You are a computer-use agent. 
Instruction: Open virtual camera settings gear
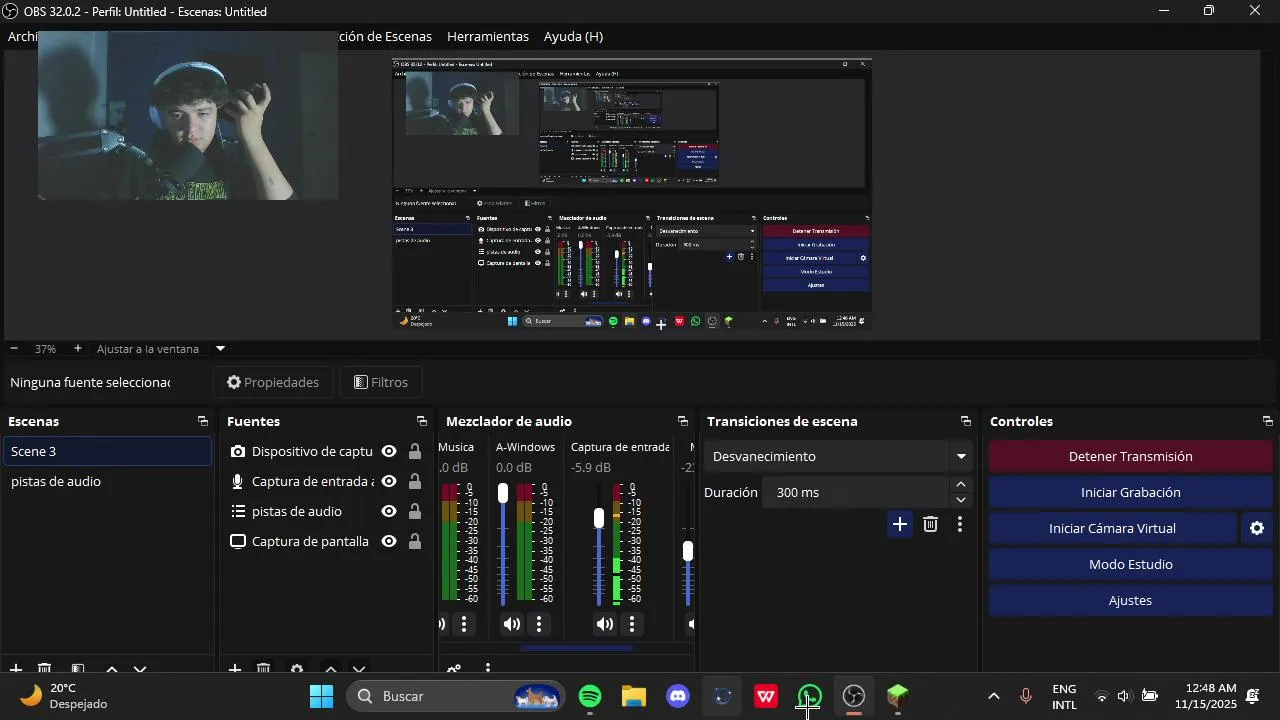click(x=1257, y=528)
